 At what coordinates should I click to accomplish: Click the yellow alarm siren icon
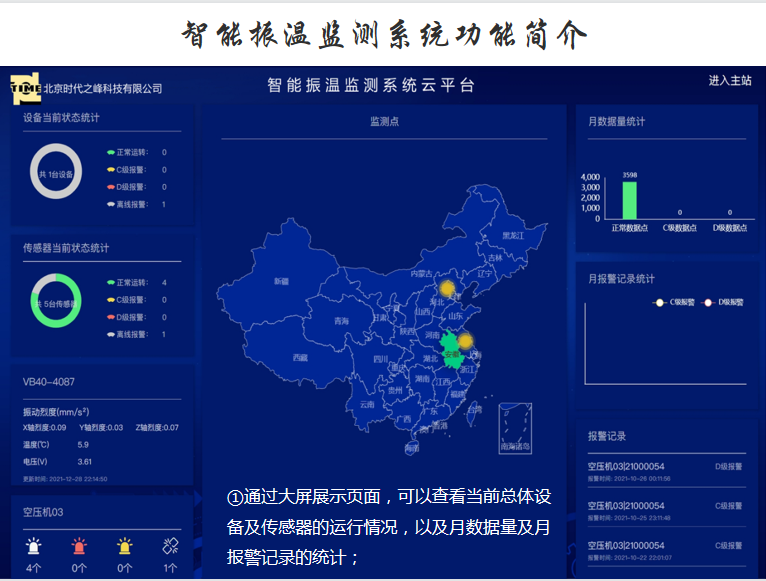coord(125,546)
